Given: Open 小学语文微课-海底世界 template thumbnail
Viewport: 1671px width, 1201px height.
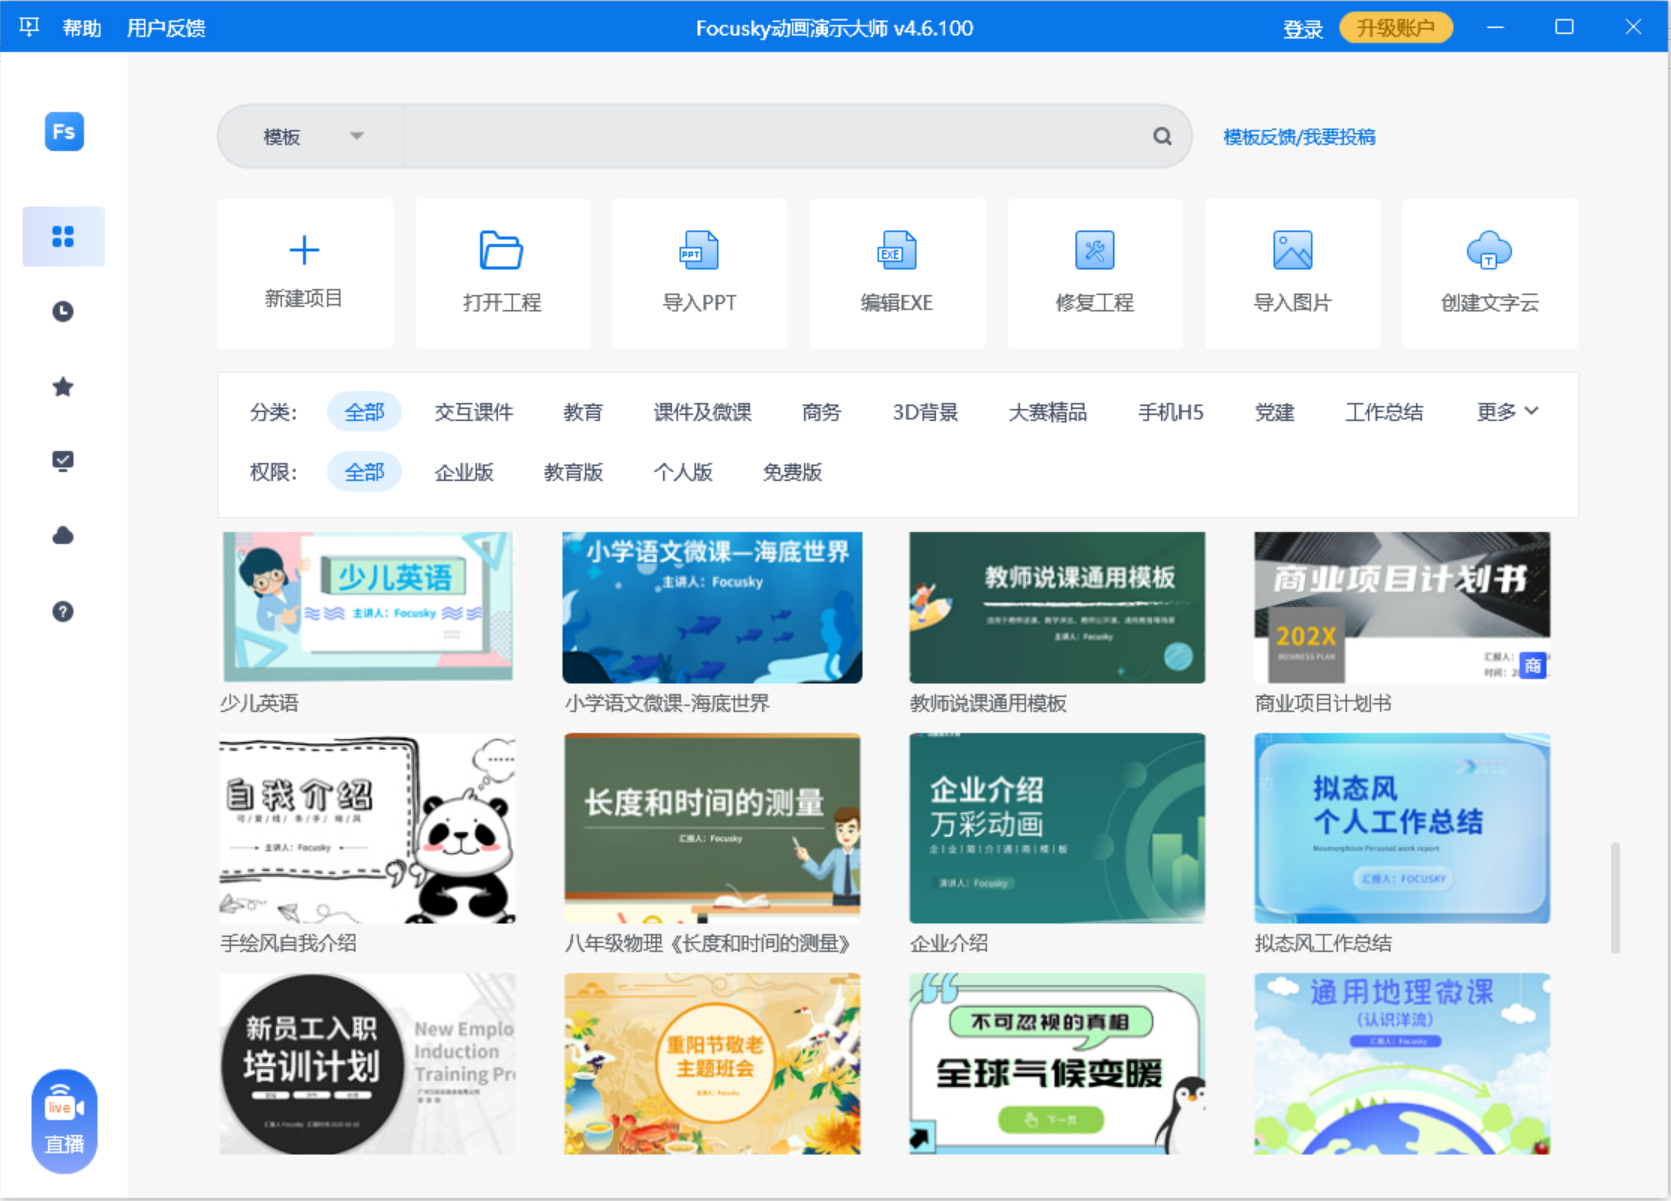Looking at the screenshot, I should pyautogui.click(x=712, y=607).
